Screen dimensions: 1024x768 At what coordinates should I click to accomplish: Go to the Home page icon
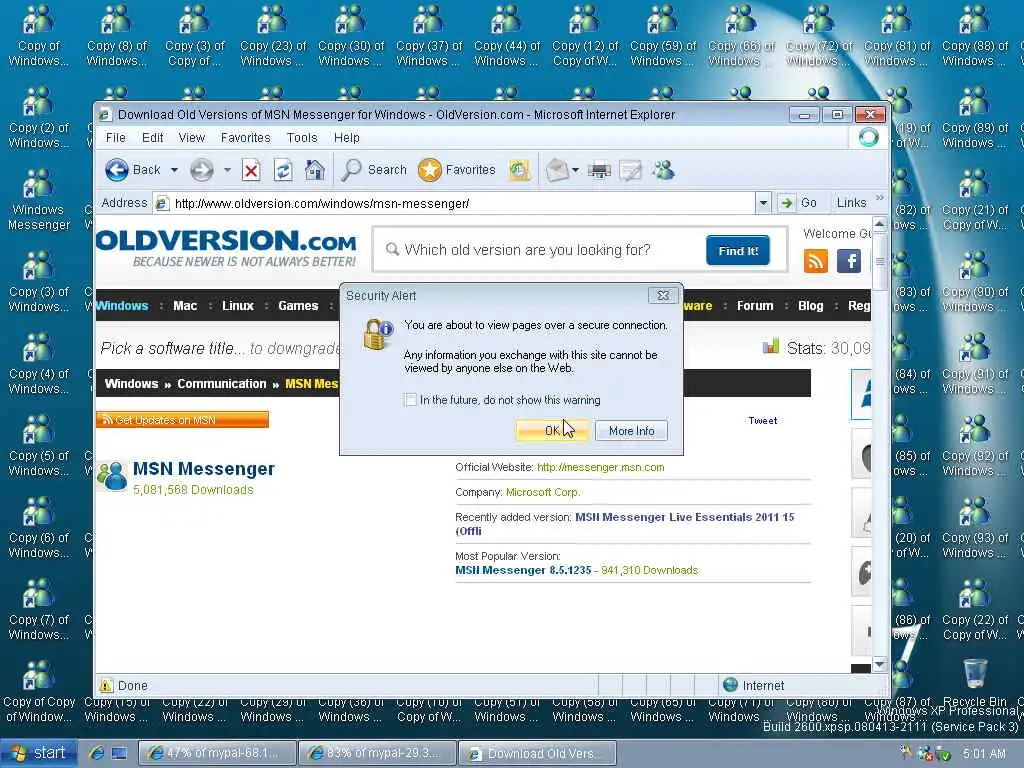click(x=315, y=170)
